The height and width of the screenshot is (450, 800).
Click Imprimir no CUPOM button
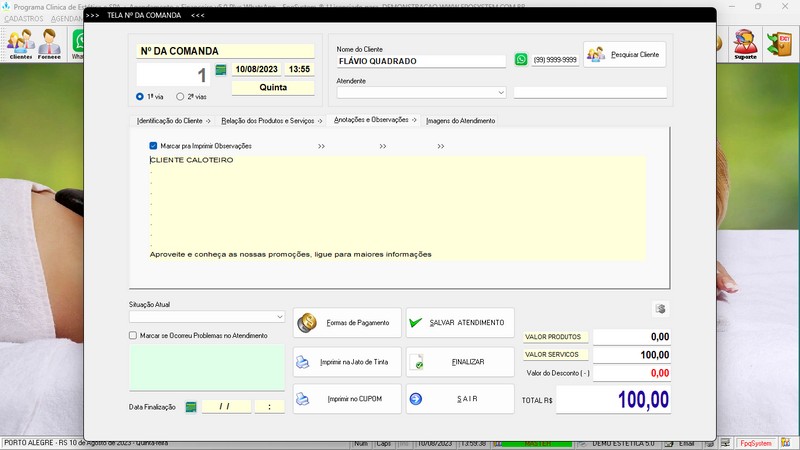347,398
